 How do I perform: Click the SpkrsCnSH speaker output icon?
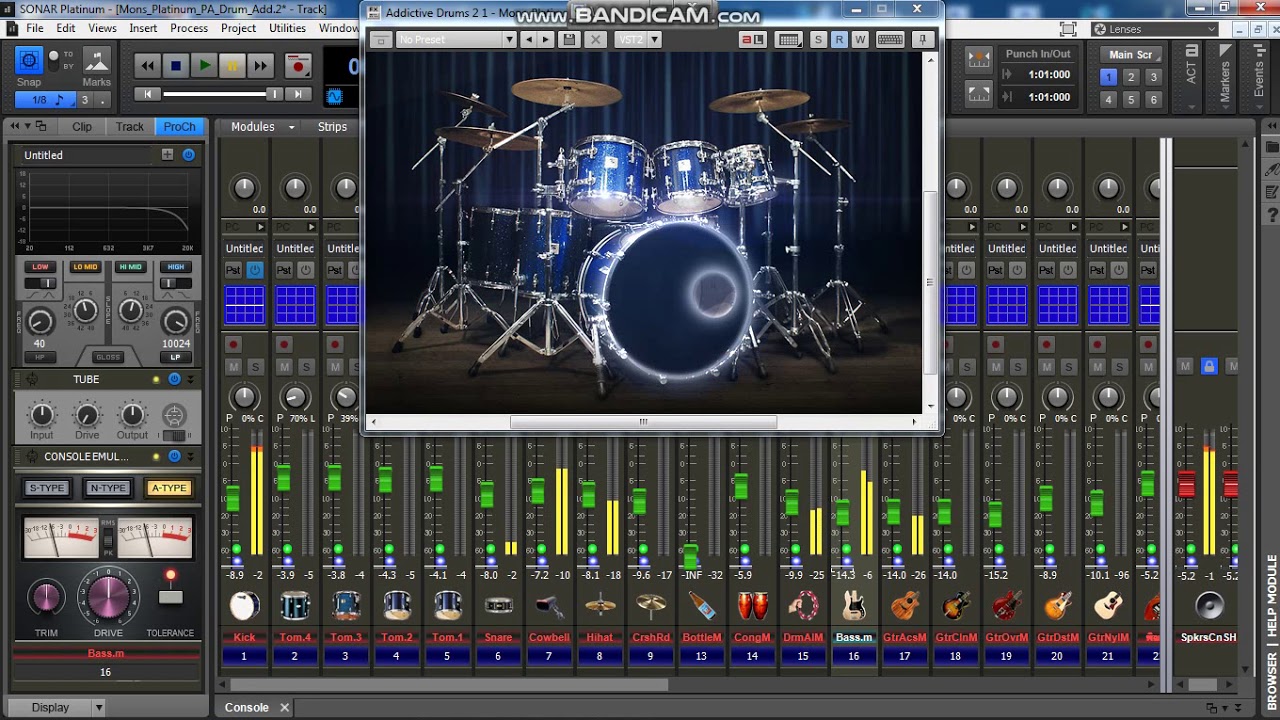pyautogui.click(x=1209, y=605)
